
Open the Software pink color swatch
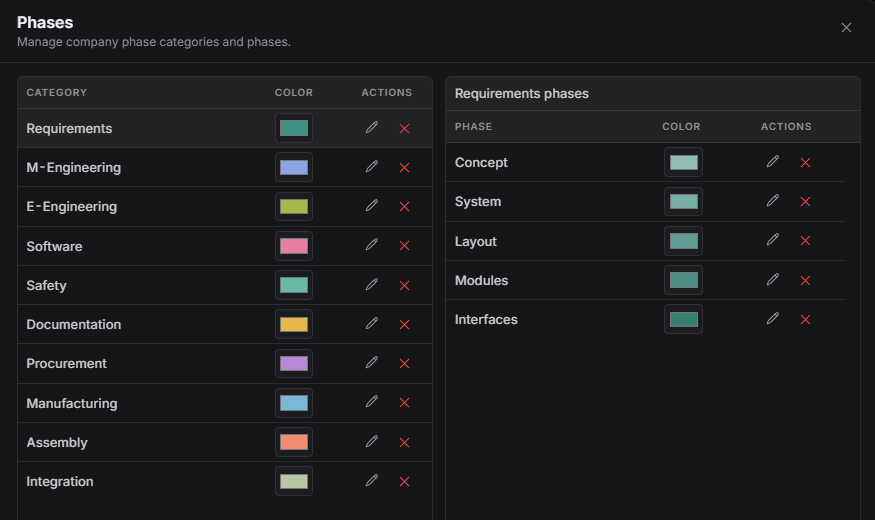click(x=294, y=246)
